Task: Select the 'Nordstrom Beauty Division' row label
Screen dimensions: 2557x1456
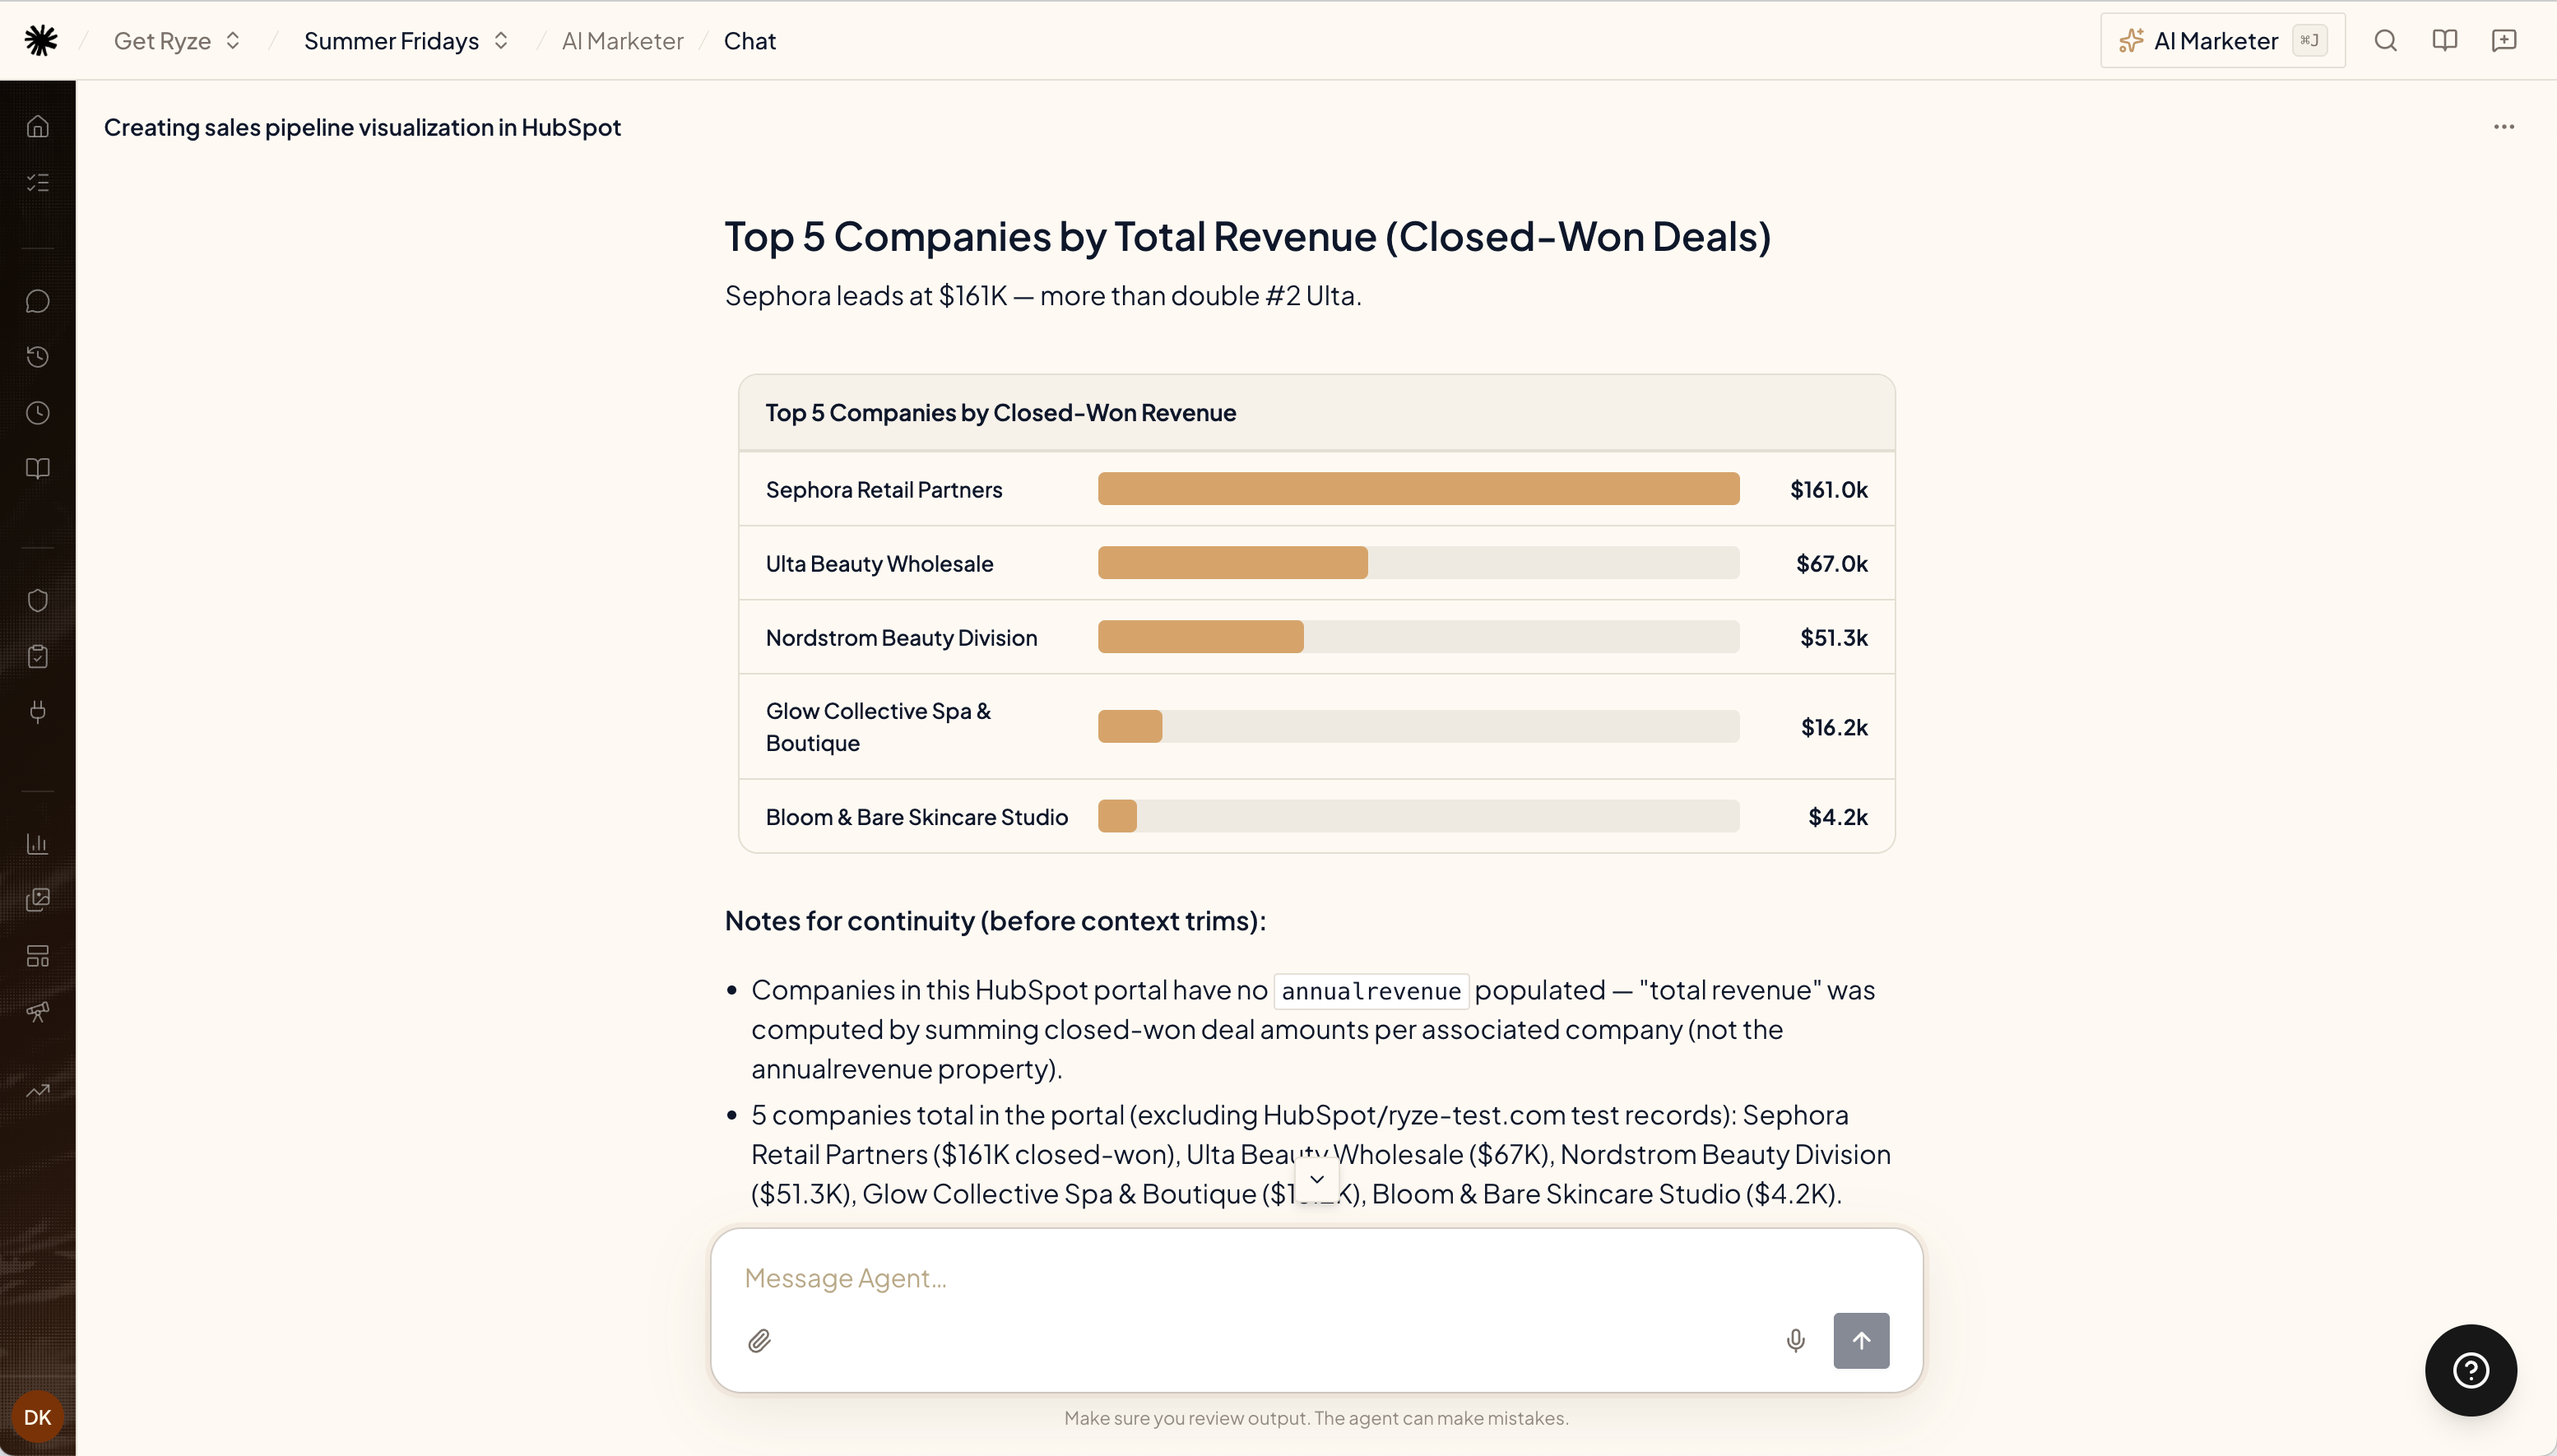Action: click(901, 637)
